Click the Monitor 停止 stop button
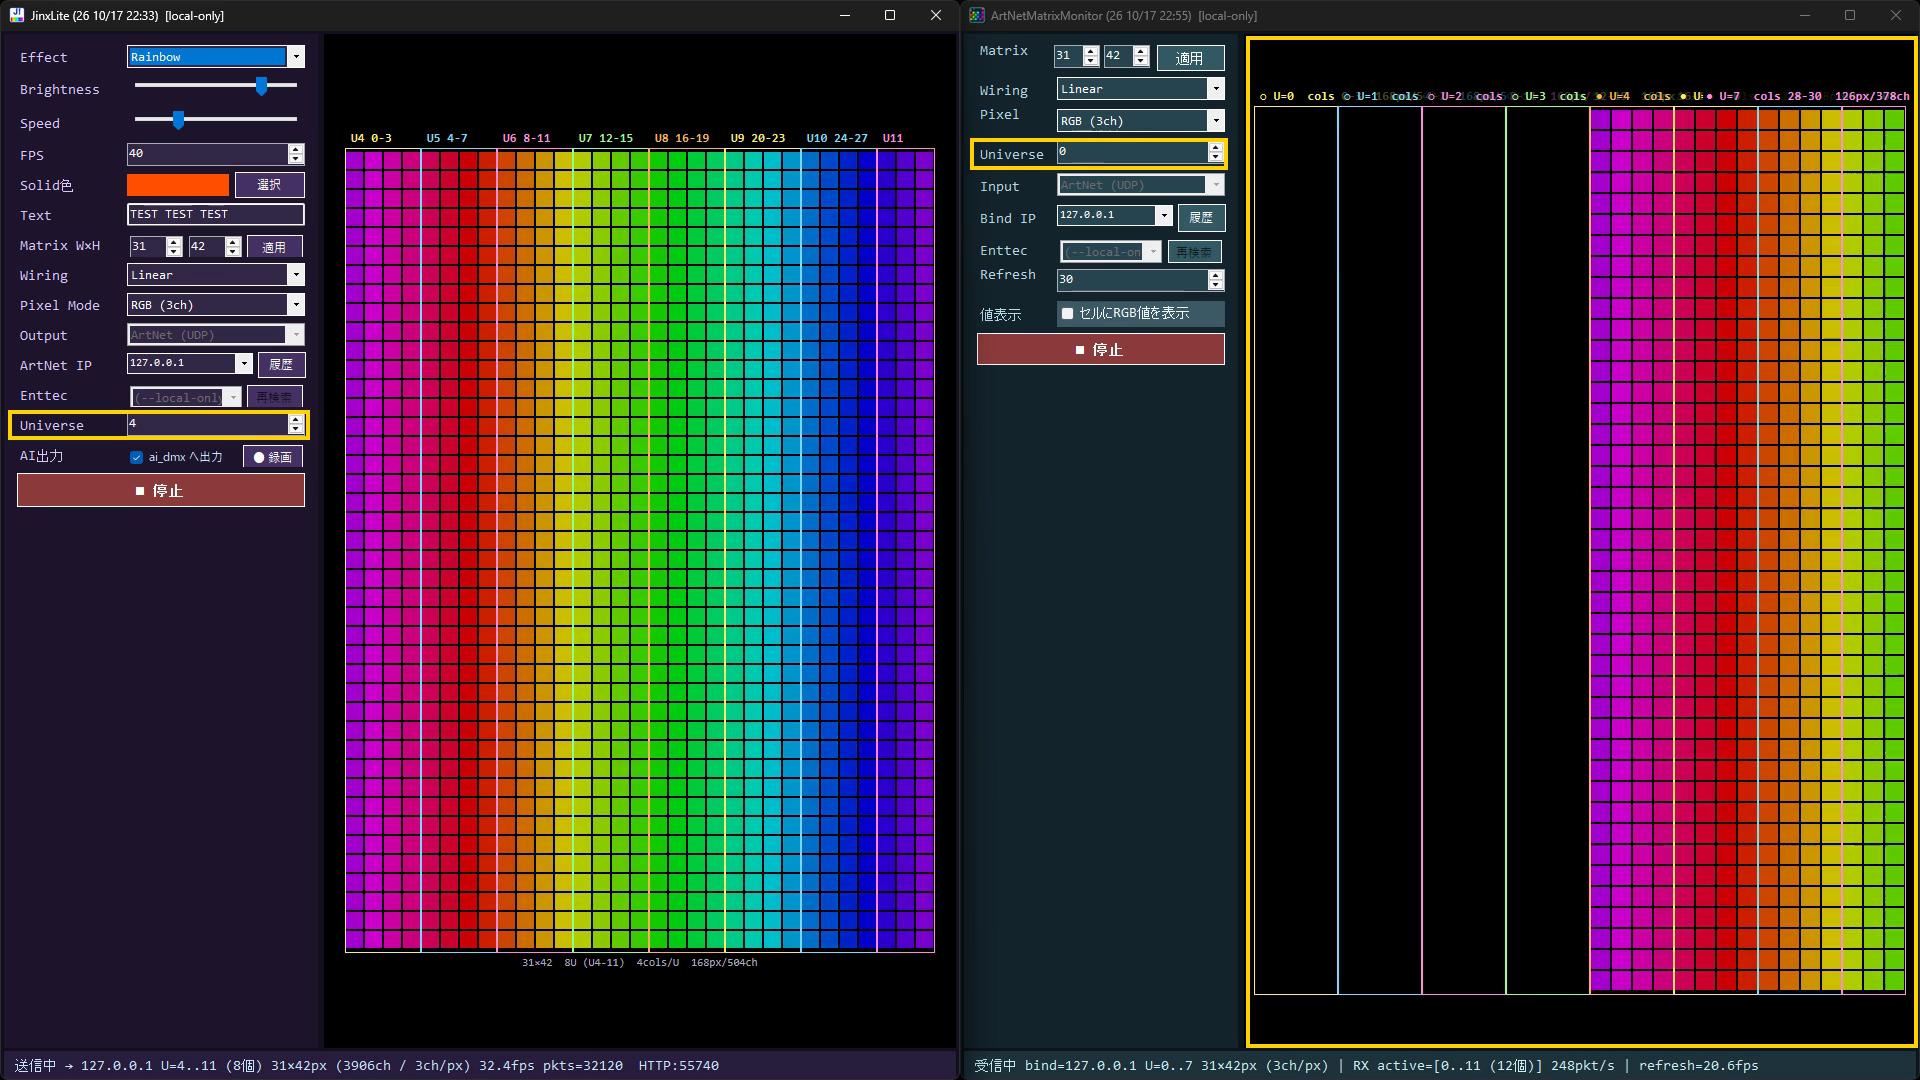 [1101, 350]
